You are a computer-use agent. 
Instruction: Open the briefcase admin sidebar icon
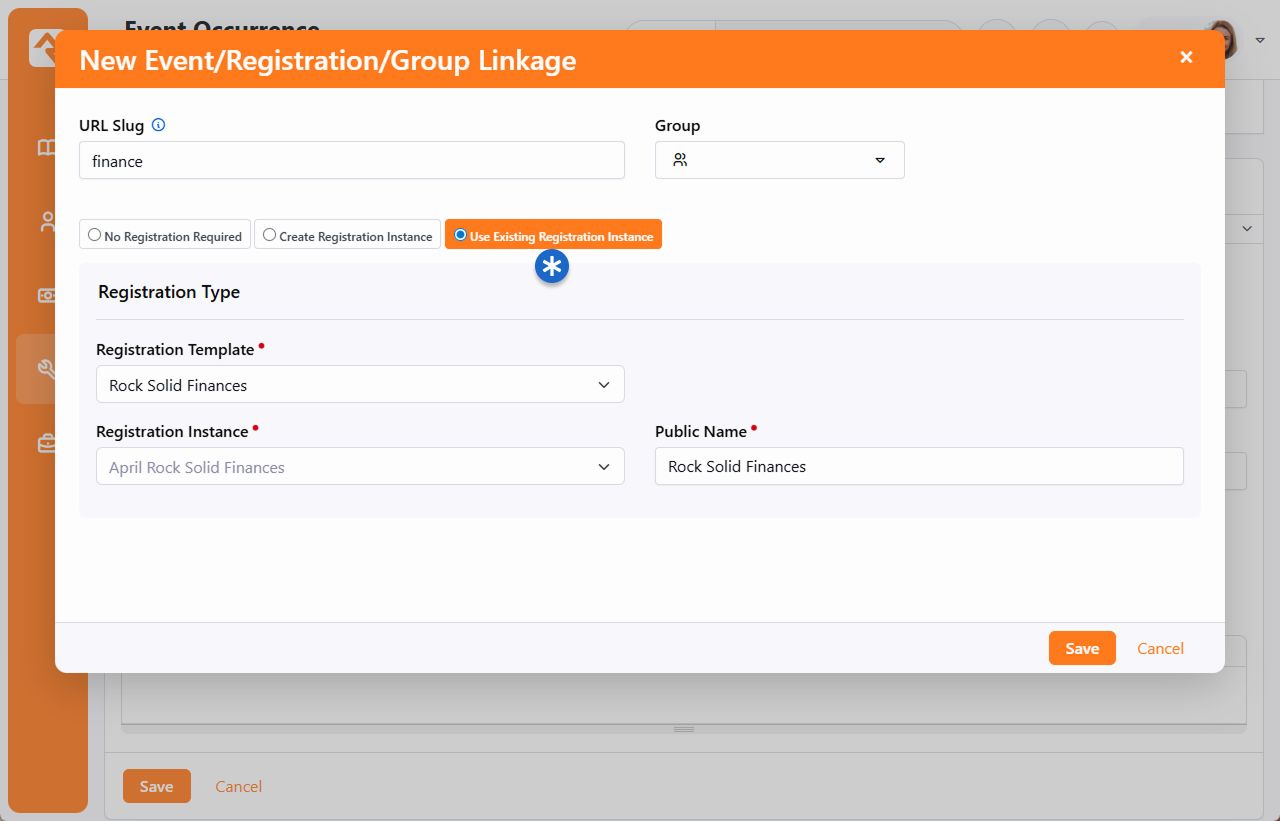point(46,443)
